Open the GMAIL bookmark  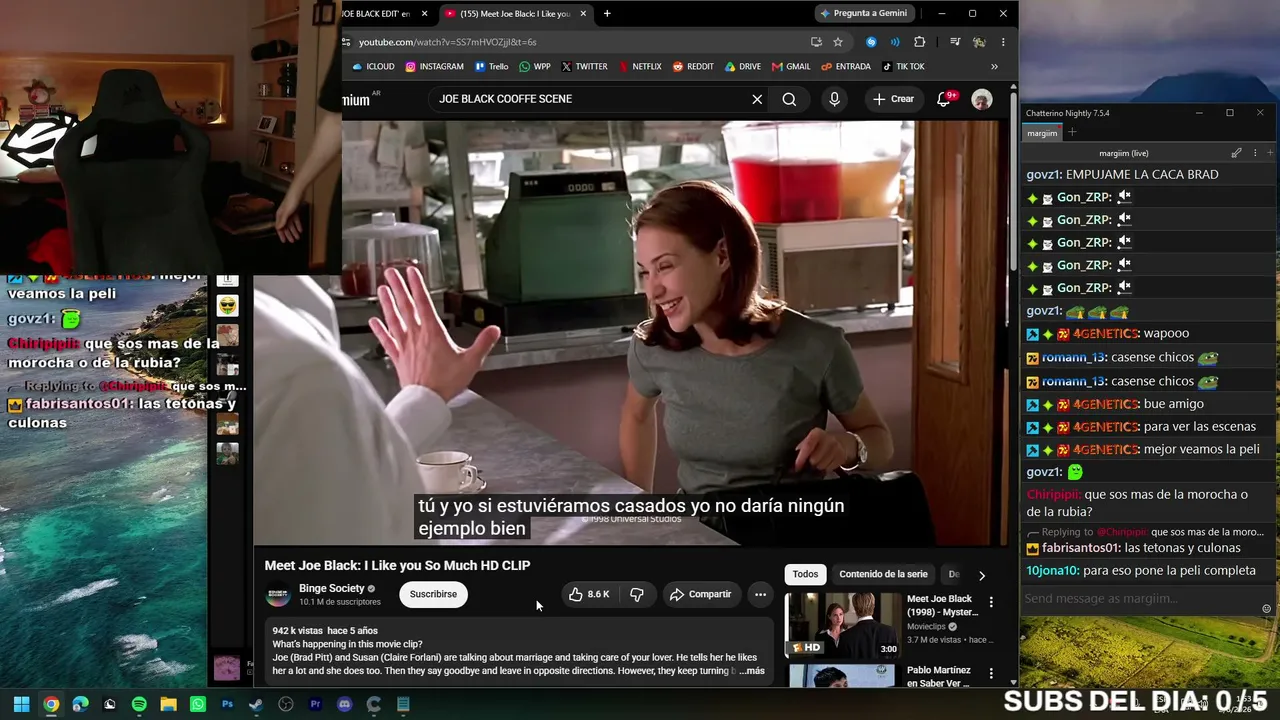click(791, 67)
